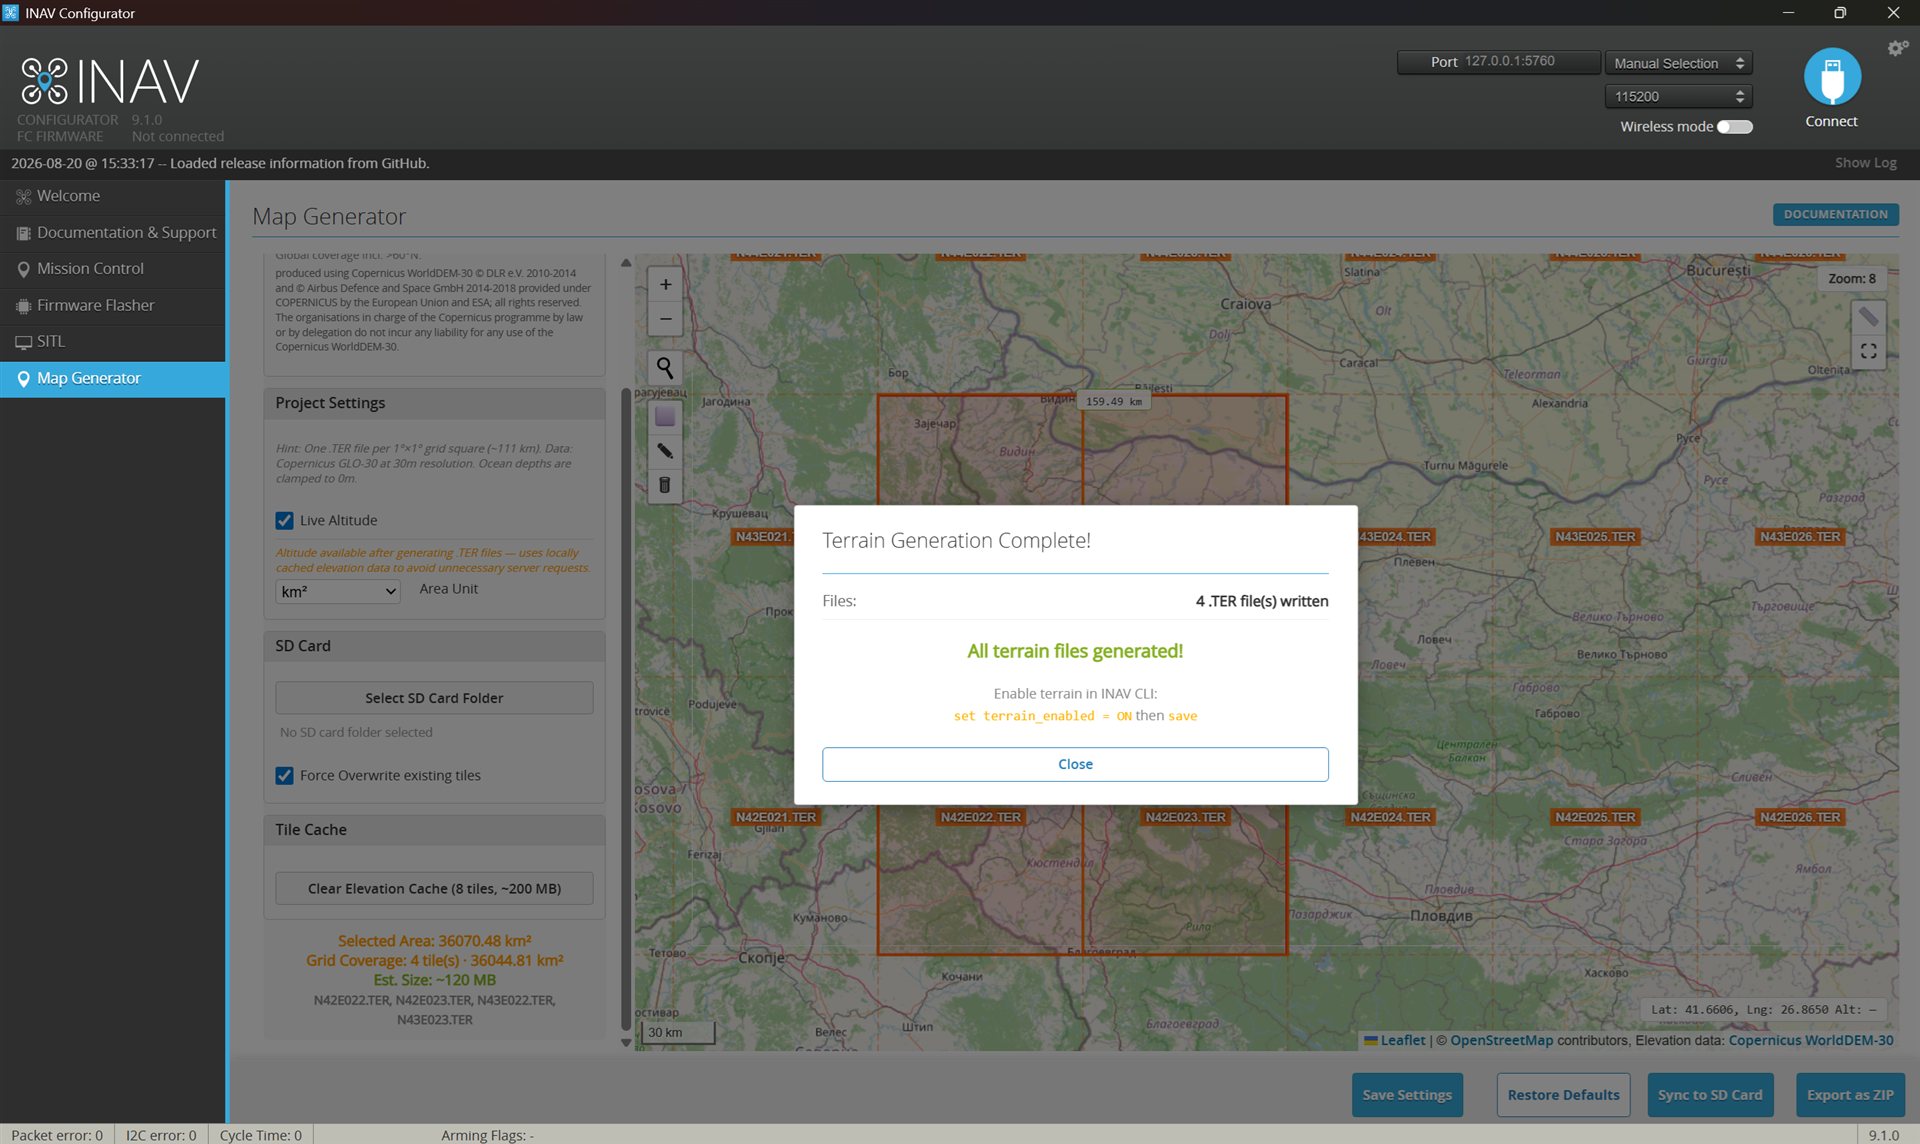Open the map search magnifier tool
The width and height of the screenshot is (1920, 1144).
[665, 368]
